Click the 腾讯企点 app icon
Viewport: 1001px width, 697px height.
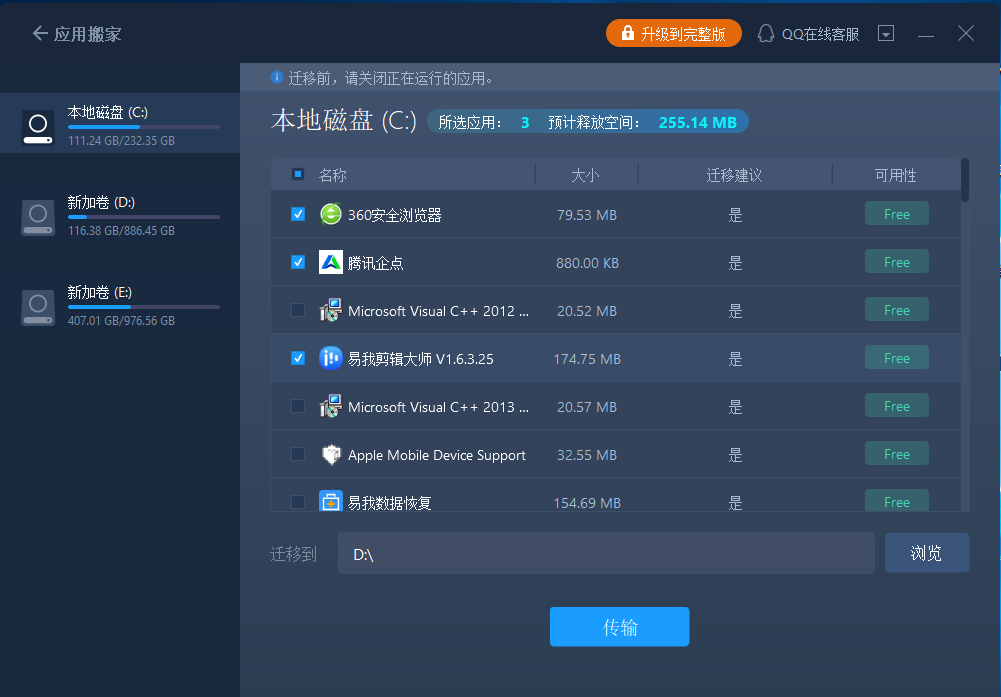[331, 262]
